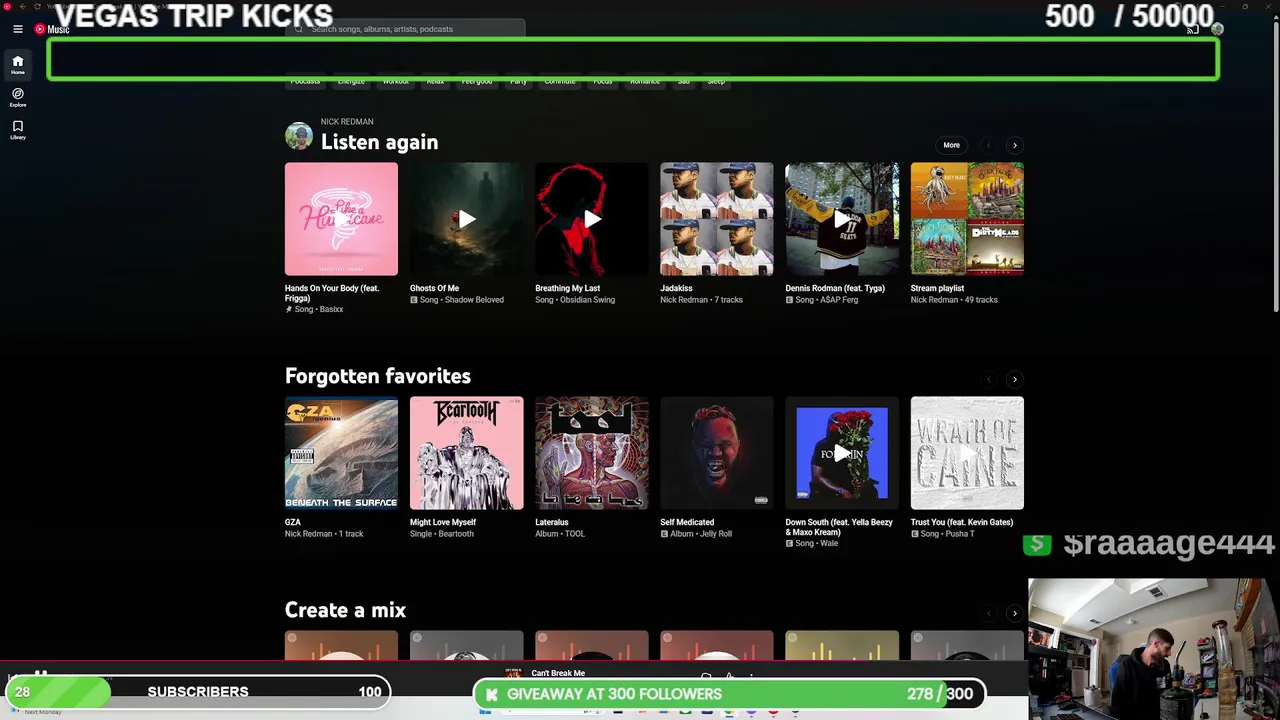The height and width of the screenshot is (720, 1280).
Task: Select the Focus category chip
Action: point(602,81)
